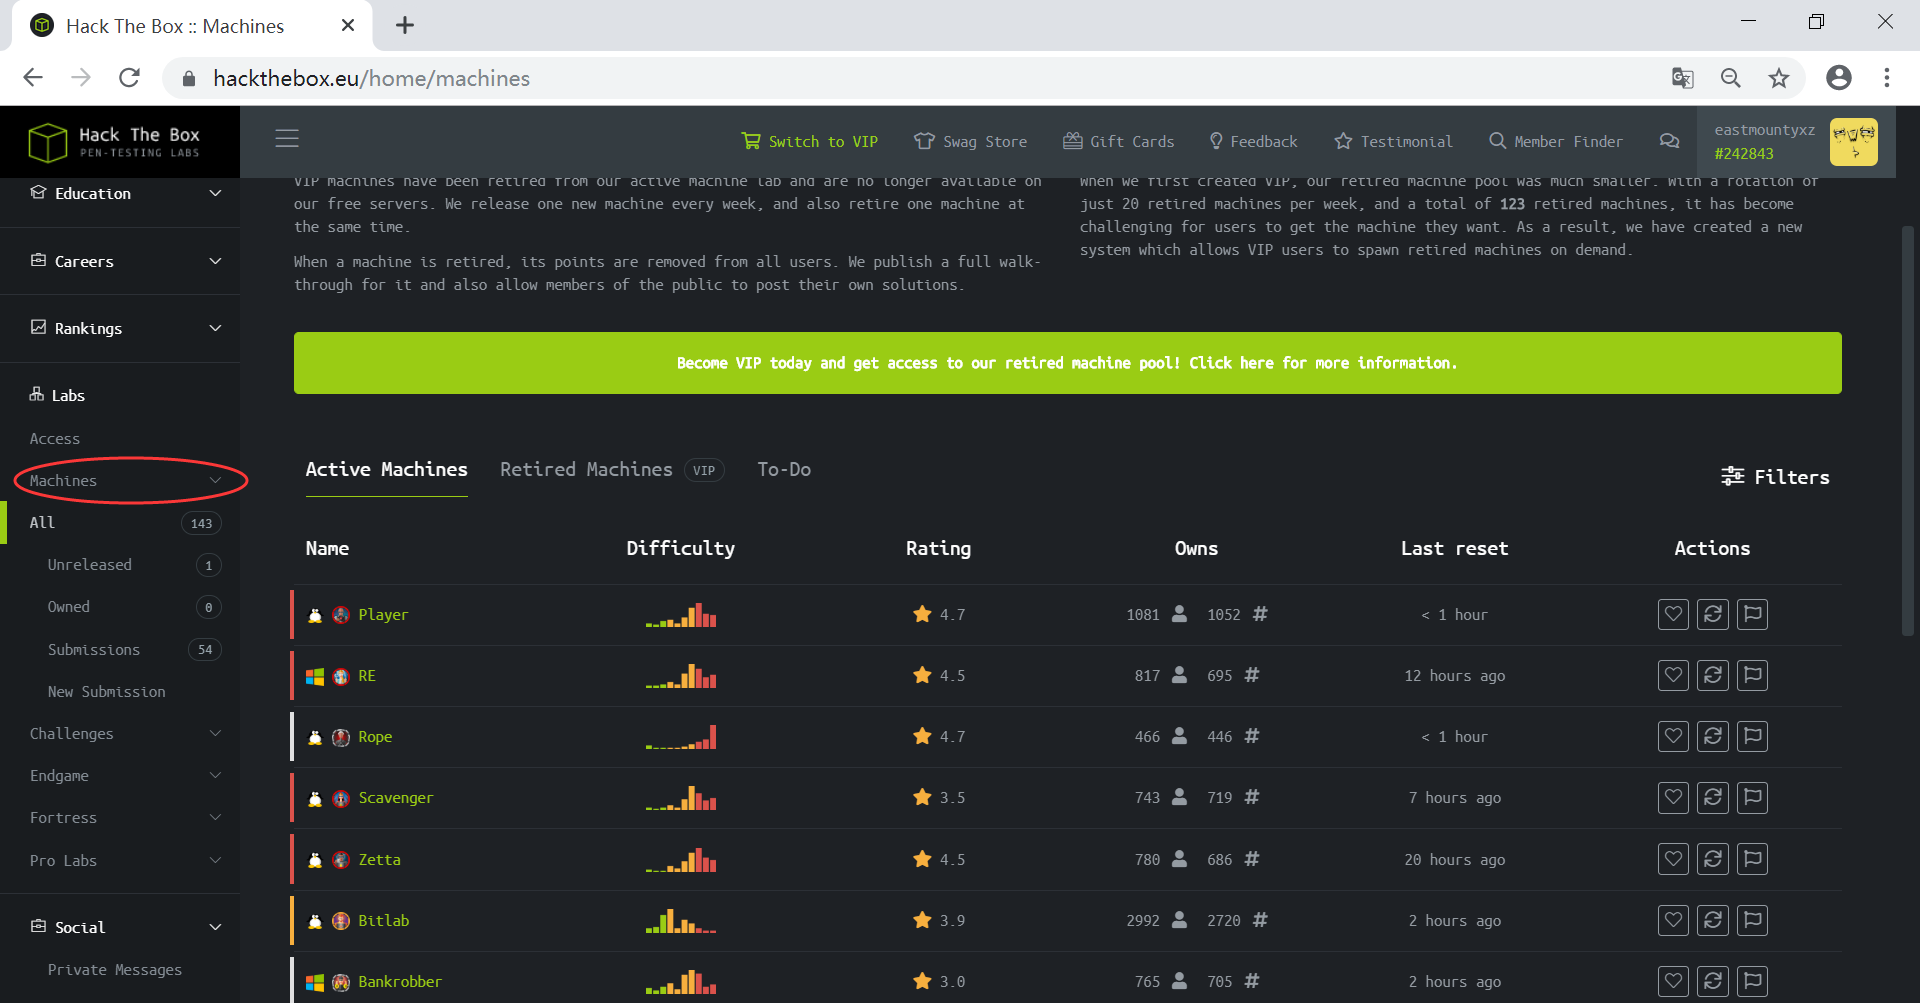
Task: Click Switch to VIP link
Action: pos(809,142)
